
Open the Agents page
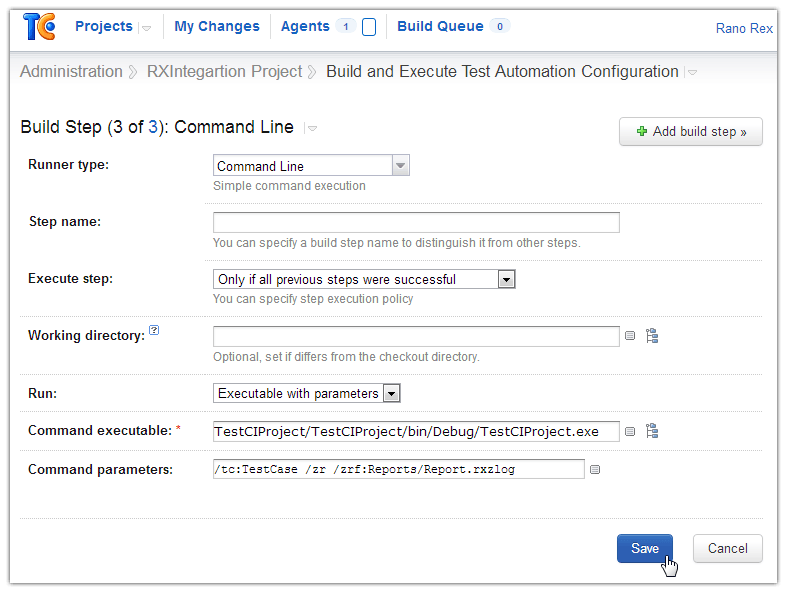(x=305, y=26)
